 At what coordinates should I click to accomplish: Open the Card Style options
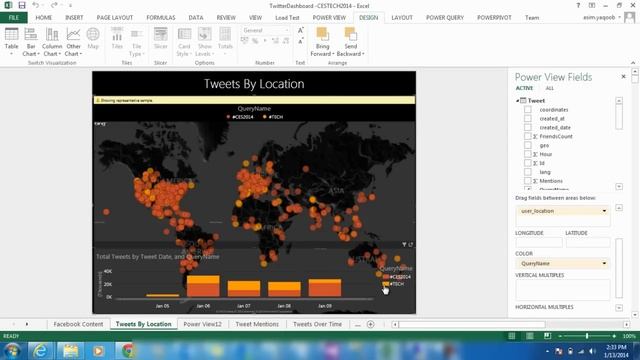point(184,42)
